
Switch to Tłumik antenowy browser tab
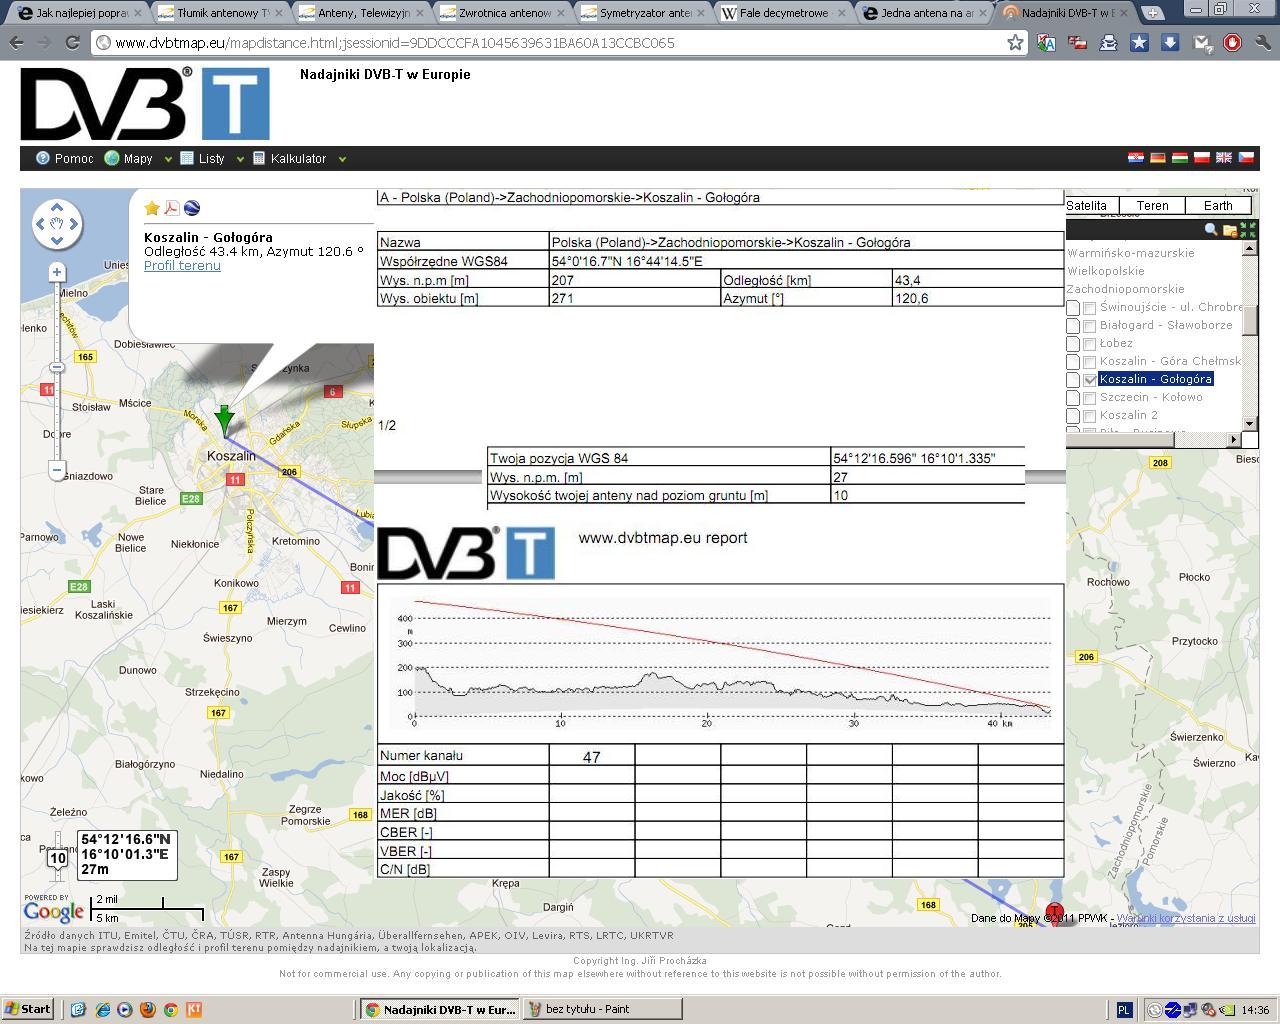(222, 13)
